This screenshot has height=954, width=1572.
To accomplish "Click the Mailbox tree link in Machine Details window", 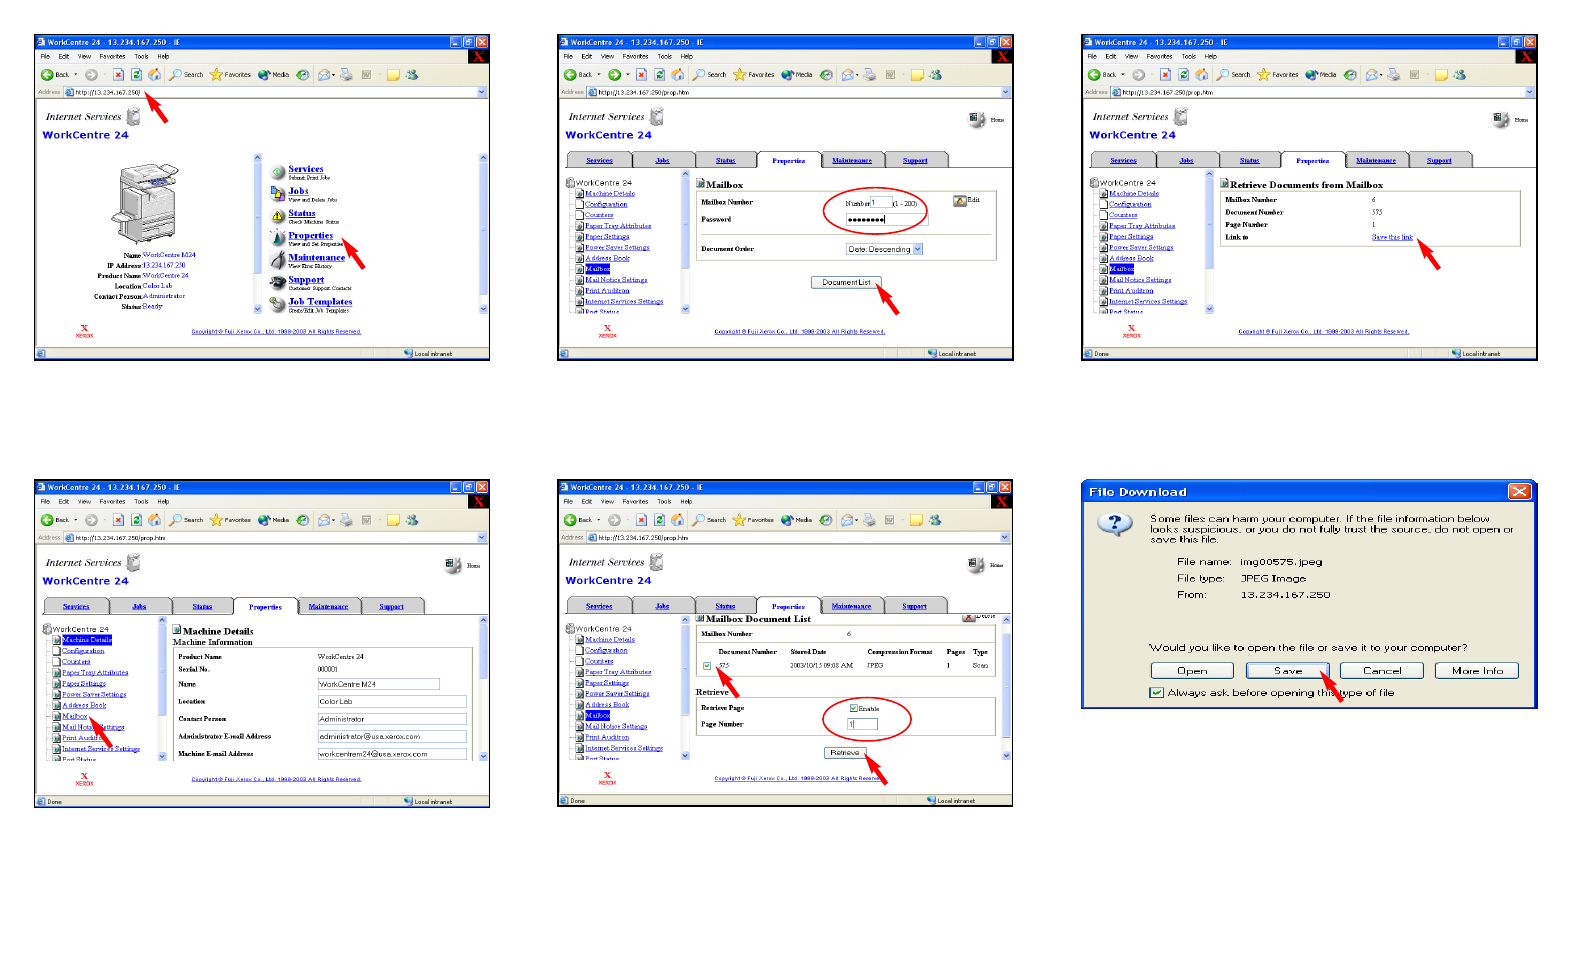I will pos(75,717).
